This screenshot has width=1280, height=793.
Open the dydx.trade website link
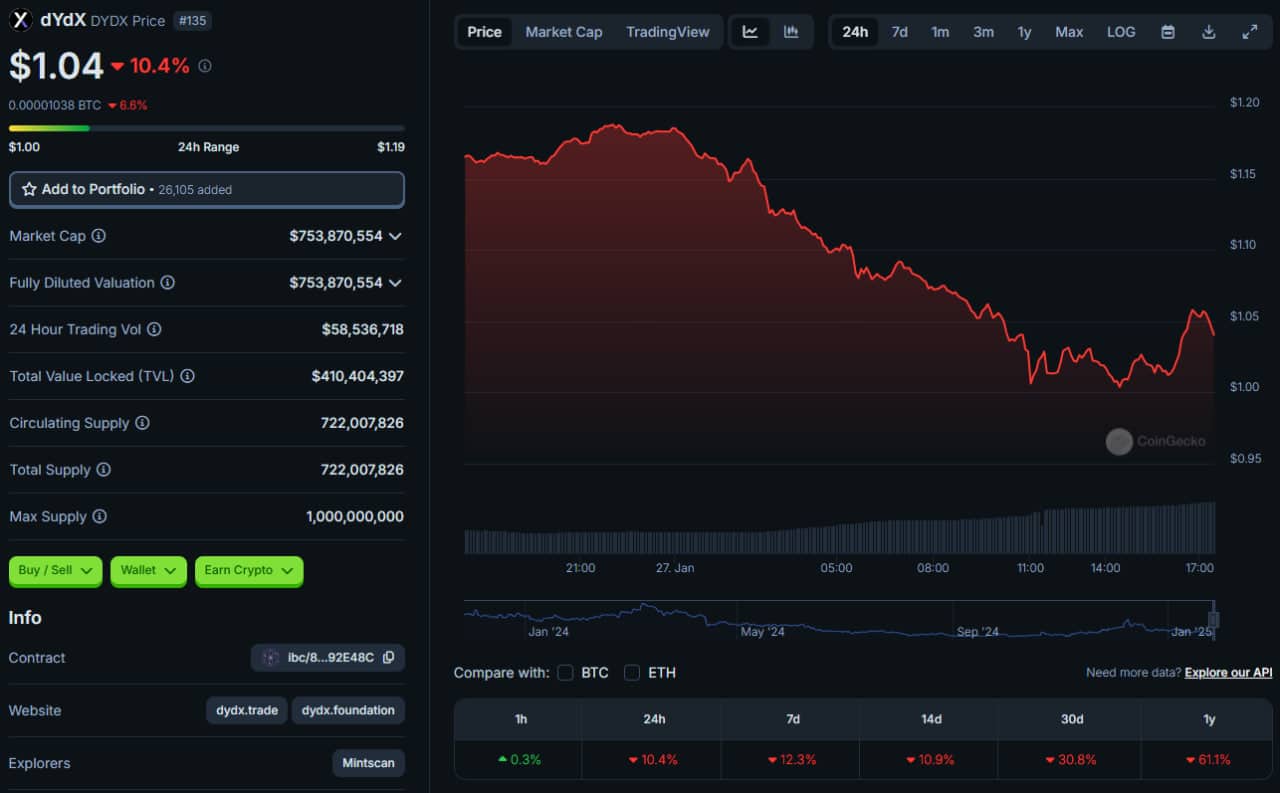pyautogui.click(x=247, y=711)
